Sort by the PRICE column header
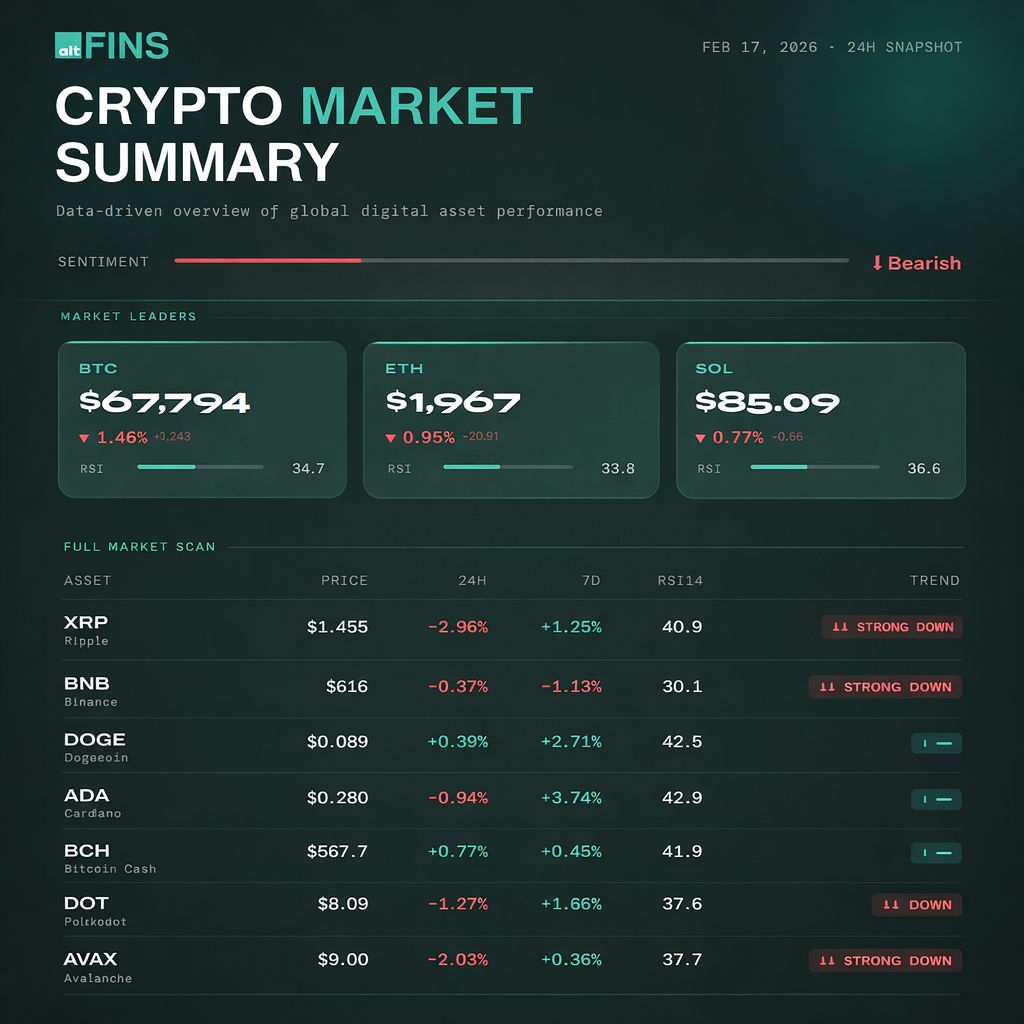 tap(344, 580)
